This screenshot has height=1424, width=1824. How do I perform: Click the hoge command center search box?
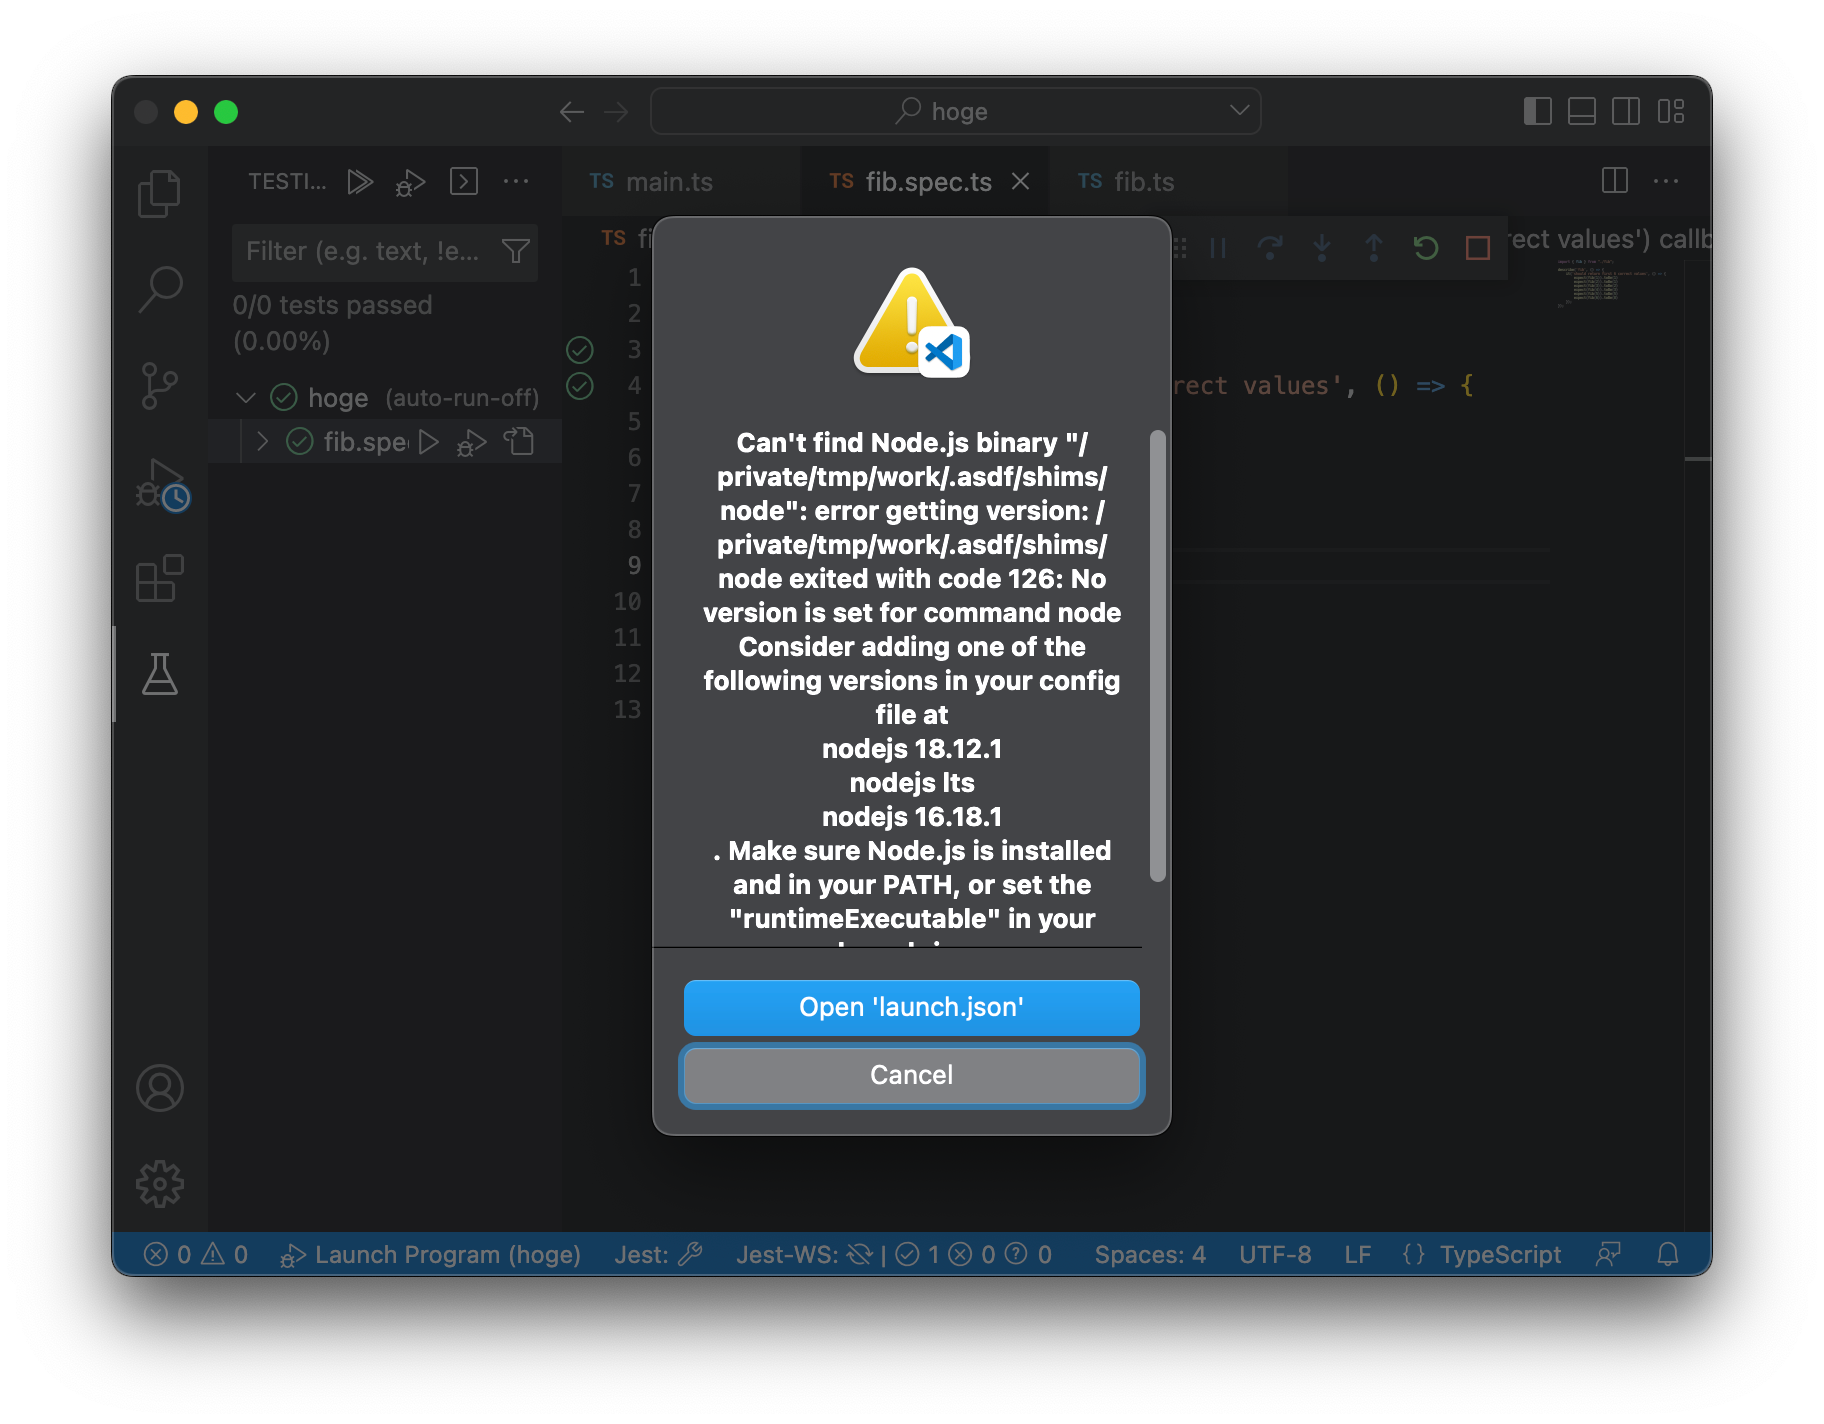click(956, 111)
